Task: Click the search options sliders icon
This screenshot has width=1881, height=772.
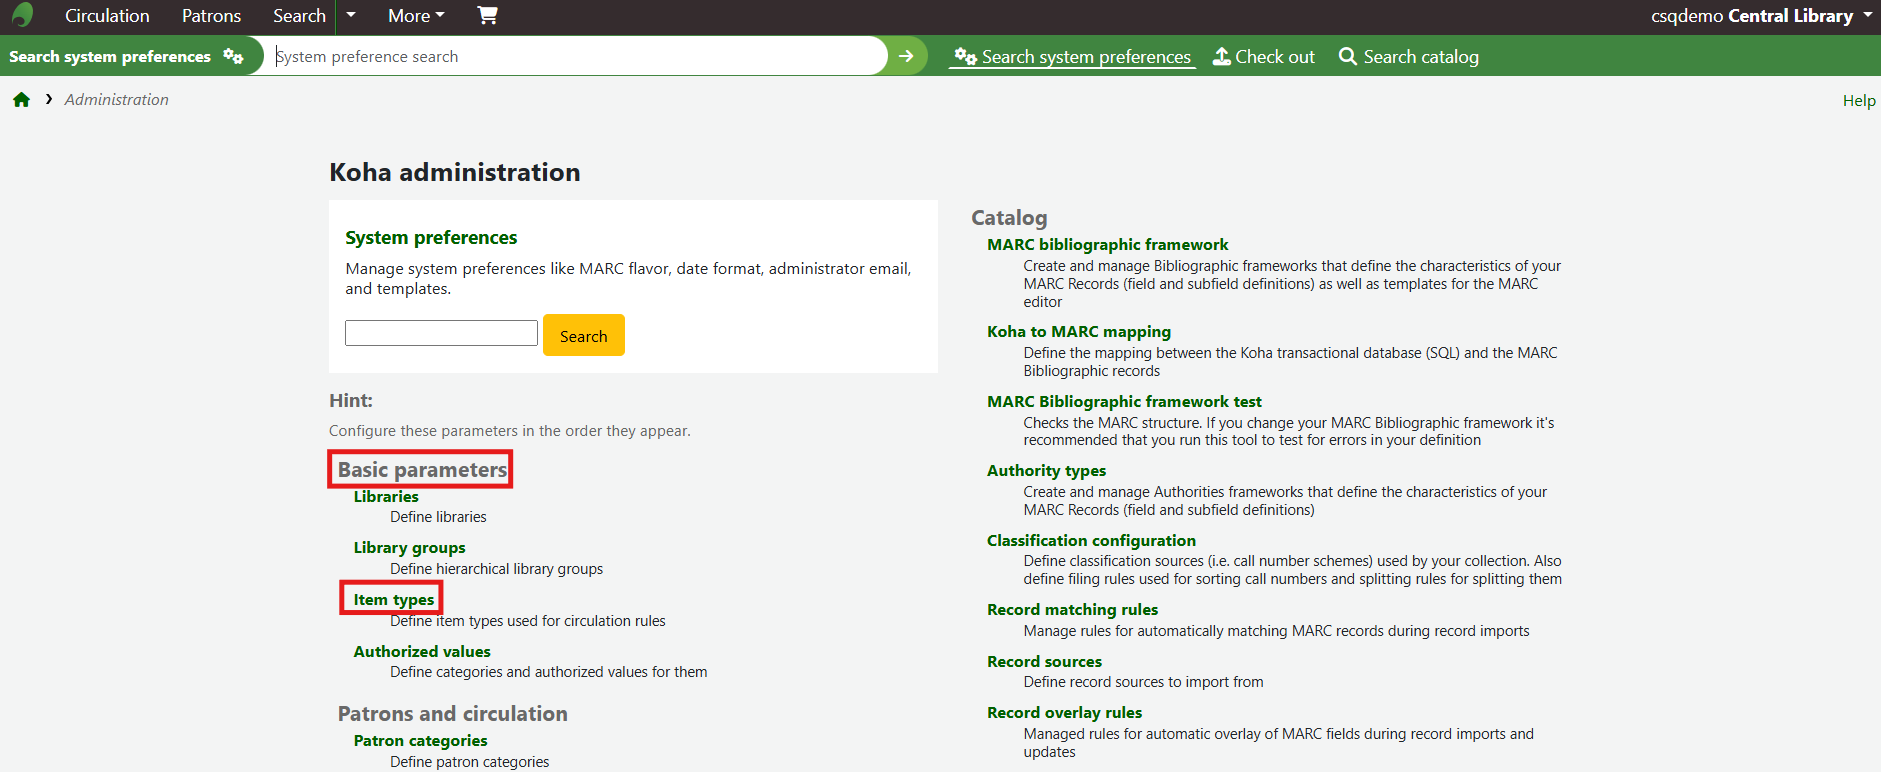Action: click(x=233, y=56)
